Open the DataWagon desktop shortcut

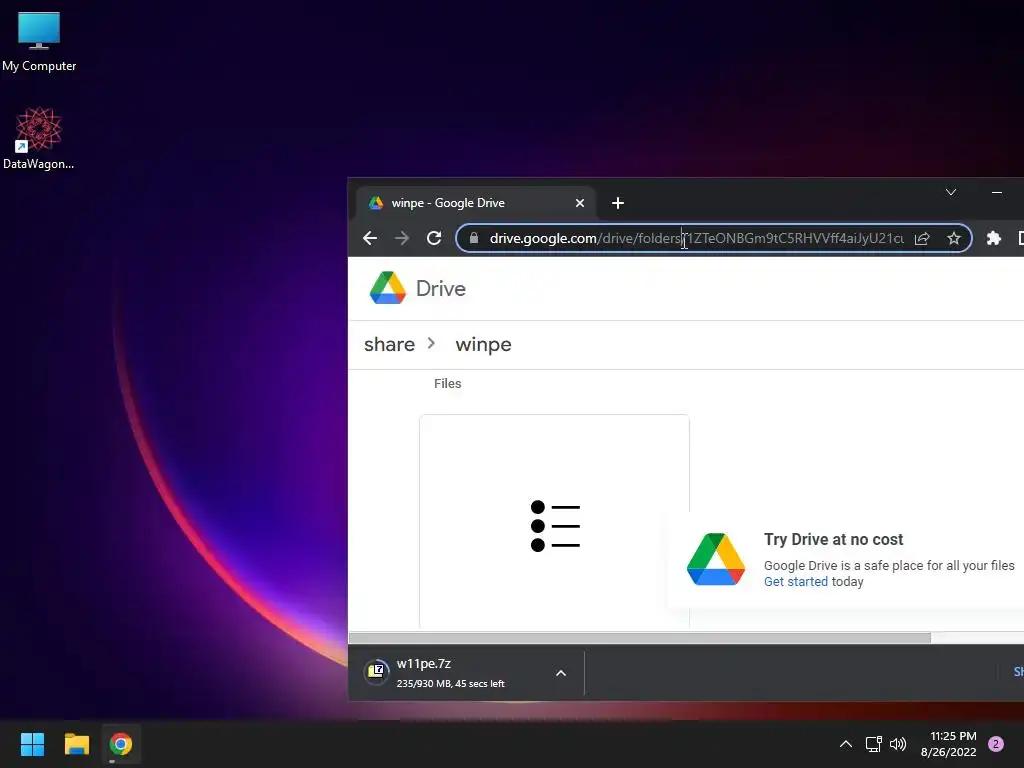tap(39, 138)
